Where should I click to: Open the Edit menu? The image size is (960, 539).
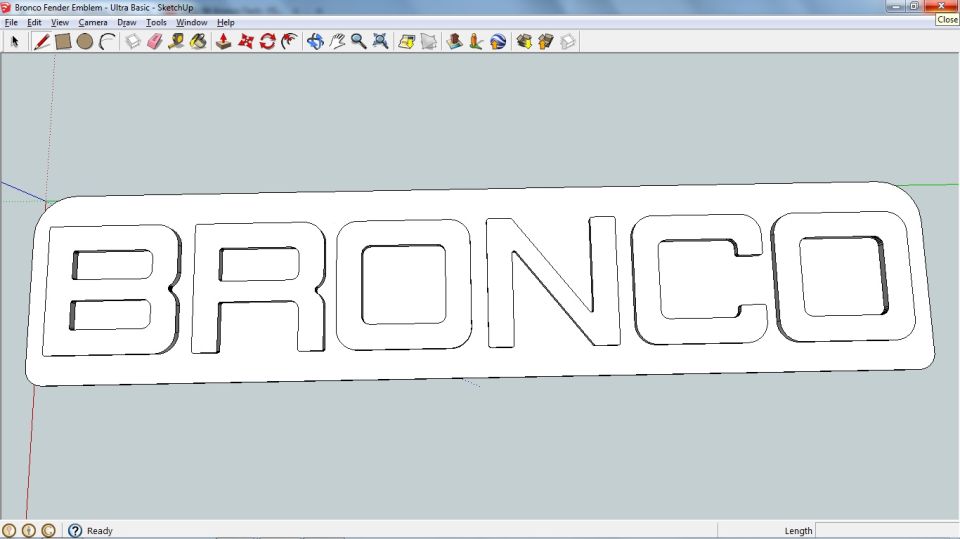pyautogui.click(x=34, y=22)
